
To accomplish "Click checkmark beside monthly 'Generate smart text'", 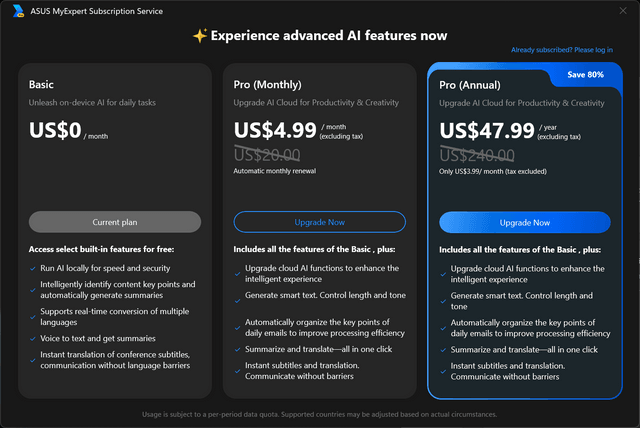I will (x=238, y=301).
